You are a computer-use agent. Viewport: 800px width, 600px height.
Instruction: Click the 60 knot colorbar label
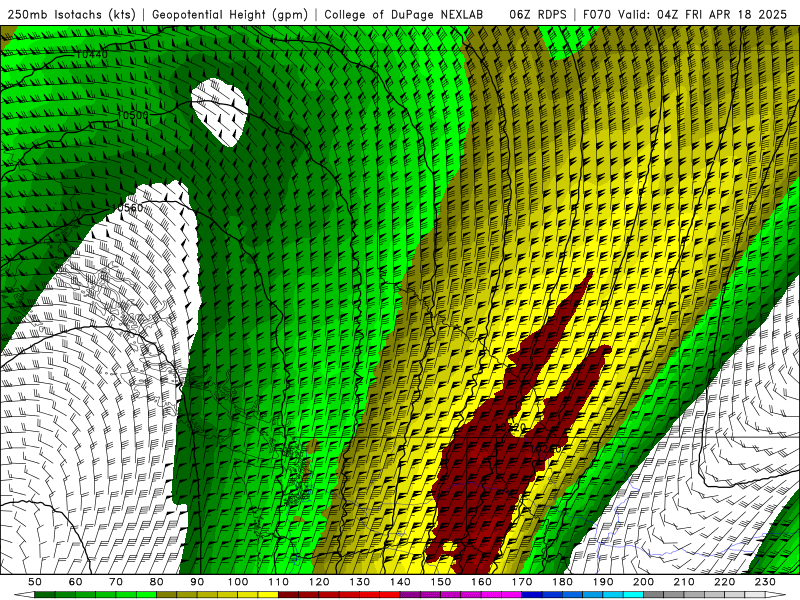point(75,582)
